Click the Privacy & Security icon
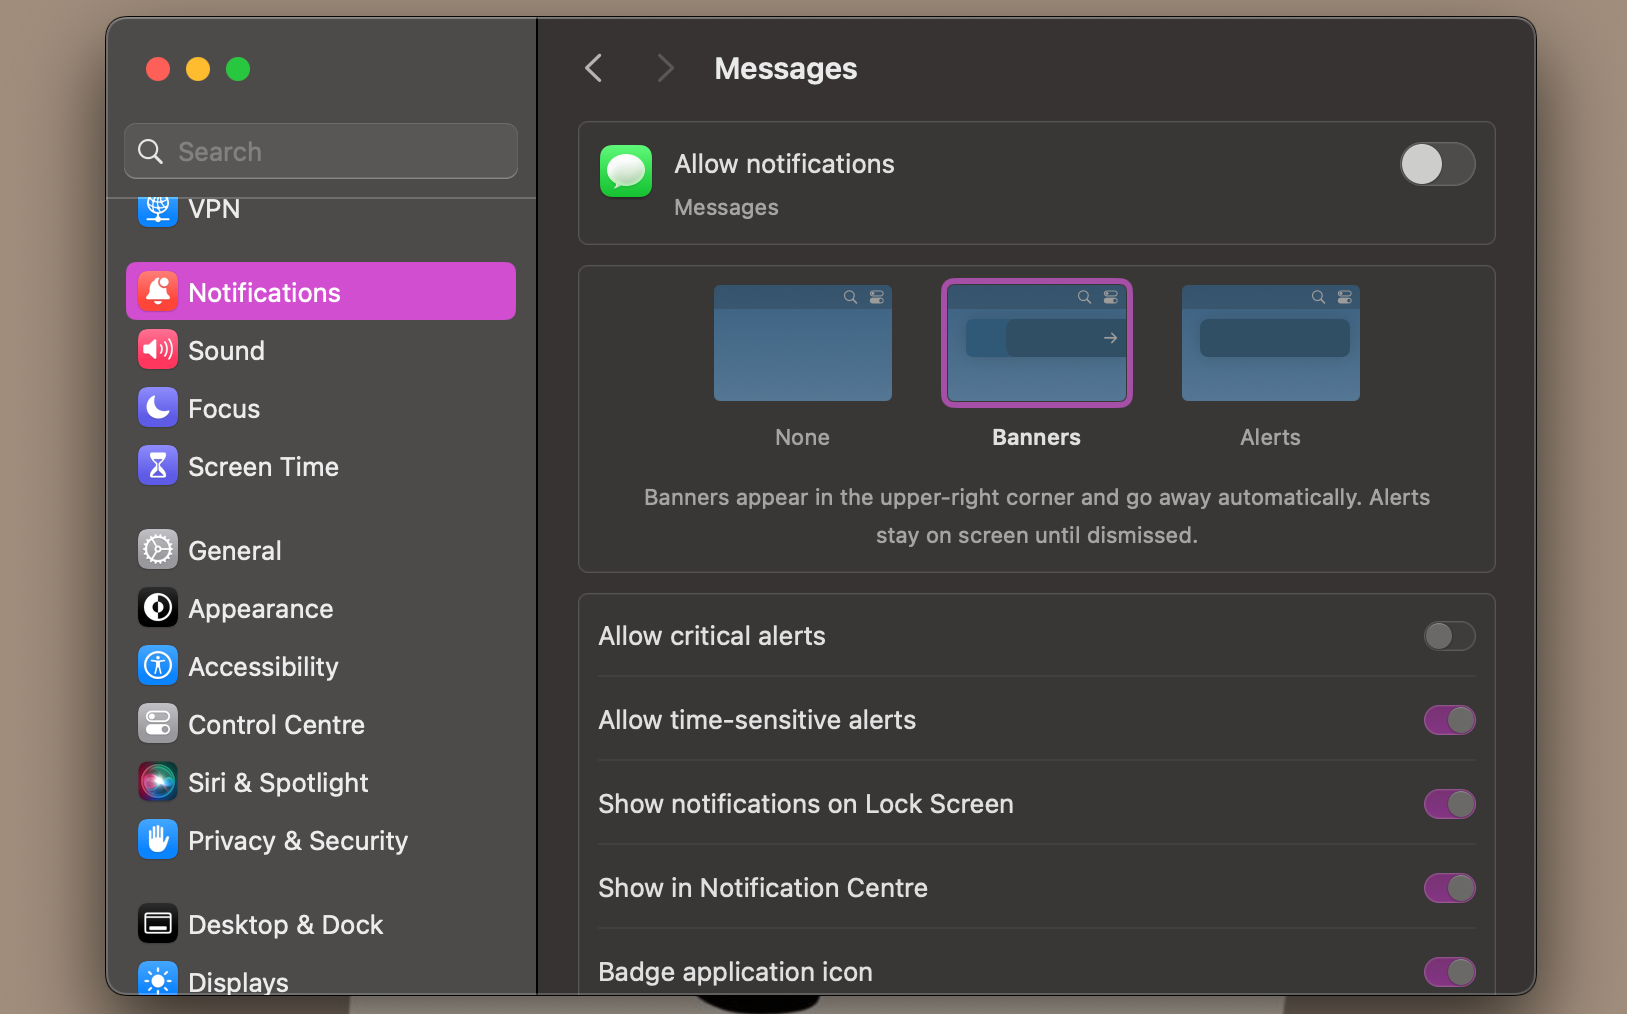 pyautogui.click(x=157, y=839)
